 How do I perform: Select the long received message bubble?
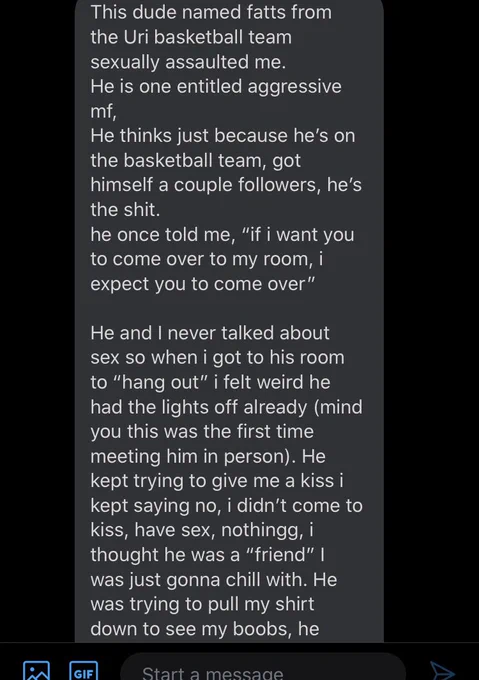click(x=229, y=321)
